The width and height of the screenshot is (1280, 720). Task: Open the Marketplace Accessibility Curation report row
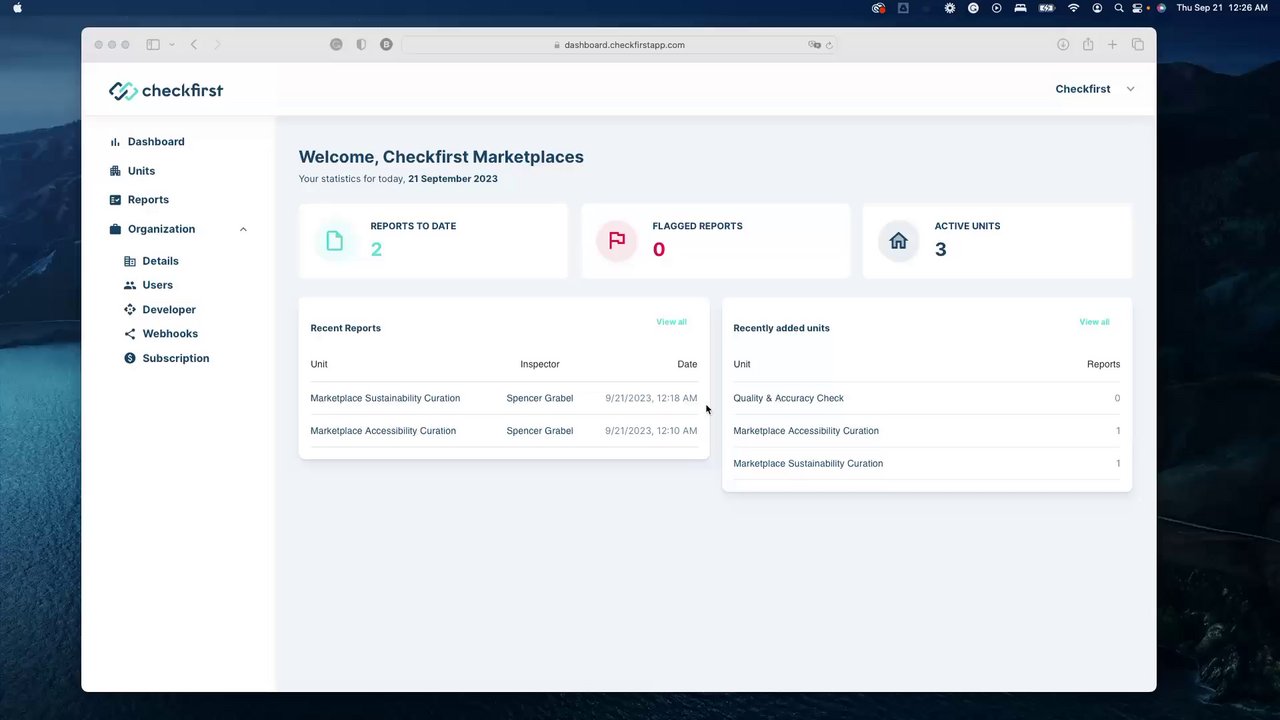pyautogui.click(x=504, y=431)
